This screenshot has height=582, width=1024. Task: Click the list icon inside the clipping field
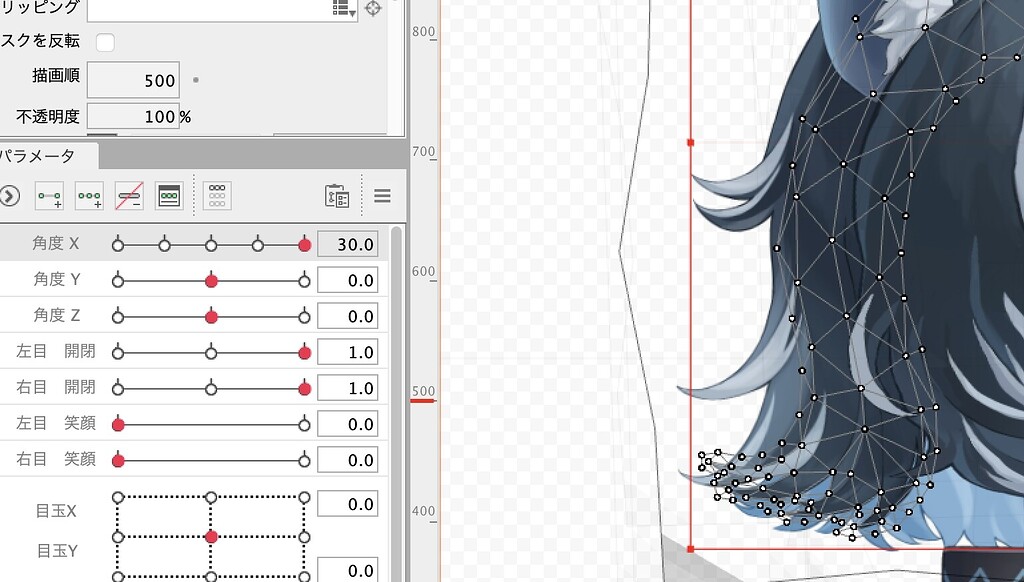point(339,8)
